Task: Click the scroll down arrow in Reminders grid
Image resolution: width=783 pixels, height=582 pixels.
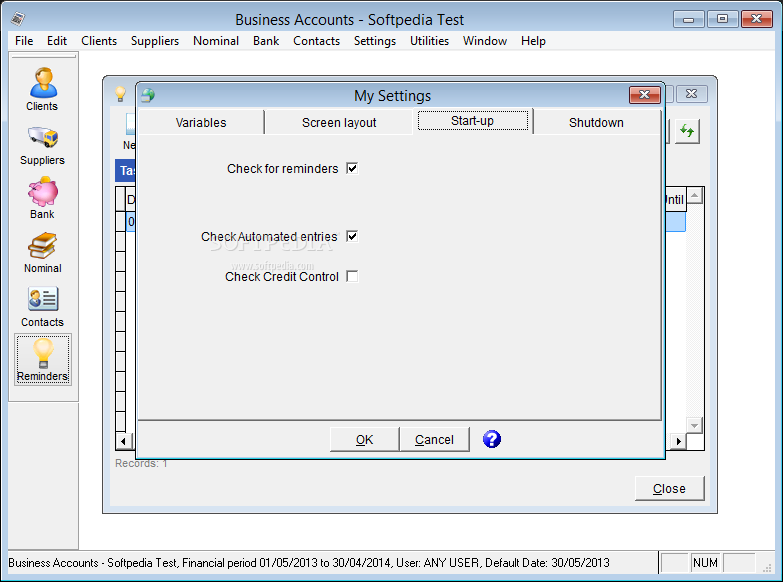Action: click(x=695, y=425)
